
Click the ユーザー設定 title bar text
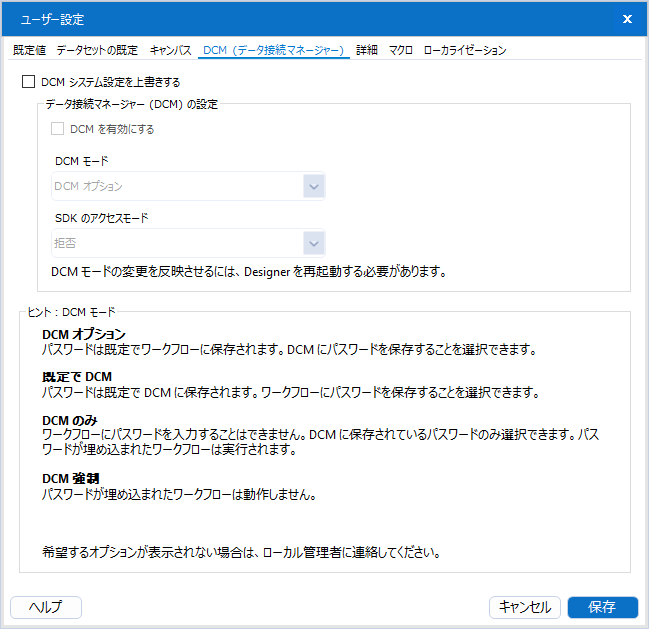point(52,19)
